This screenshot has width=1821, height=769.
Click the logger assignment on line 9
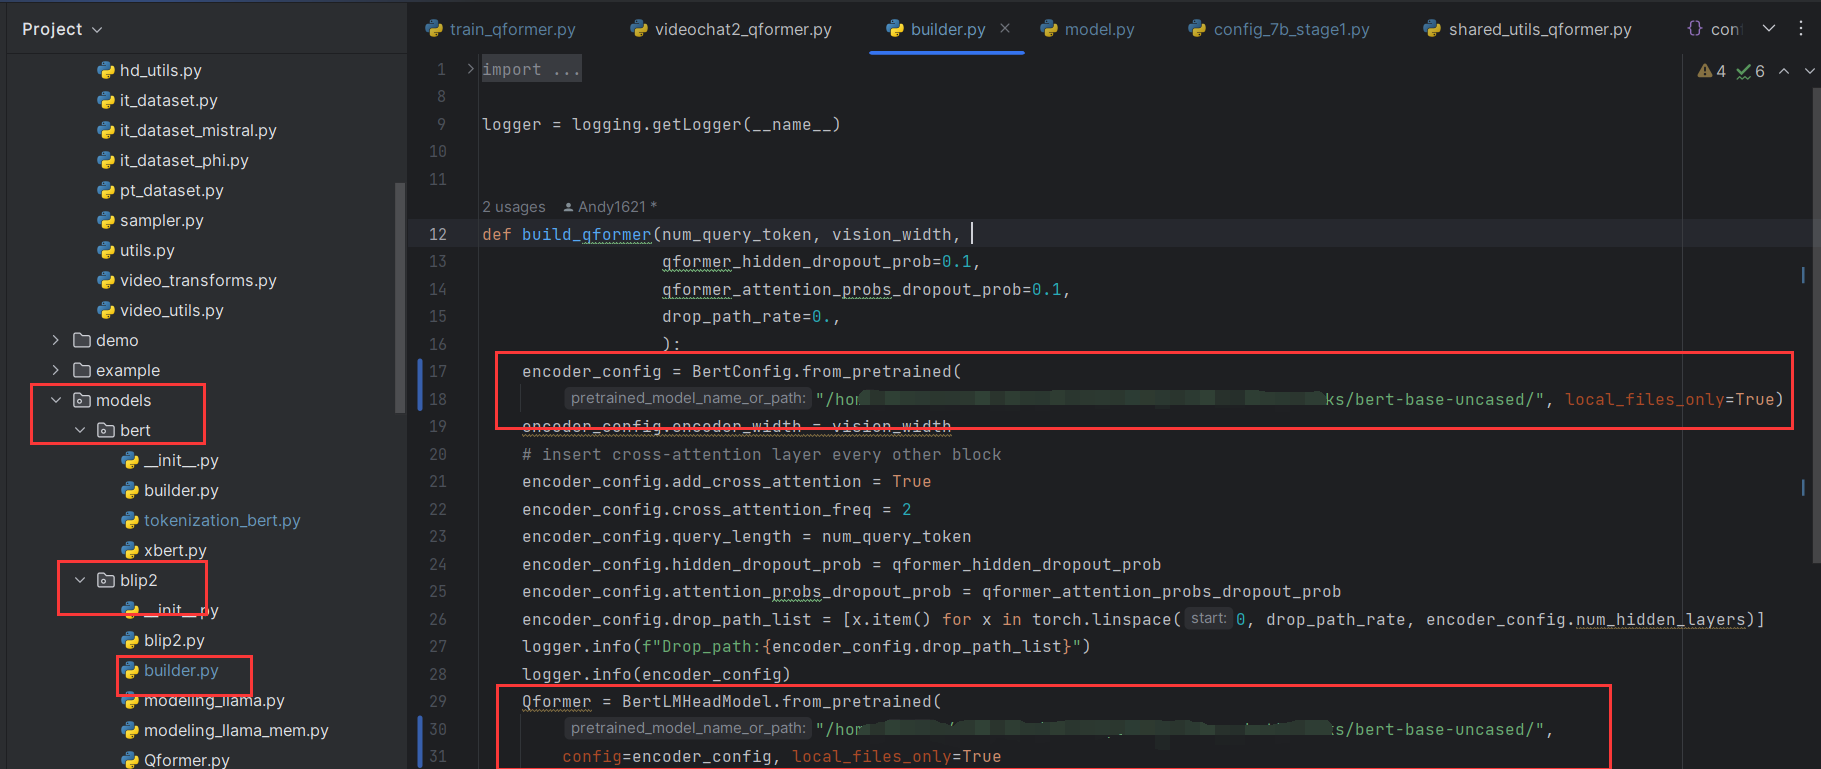[661, 124]
